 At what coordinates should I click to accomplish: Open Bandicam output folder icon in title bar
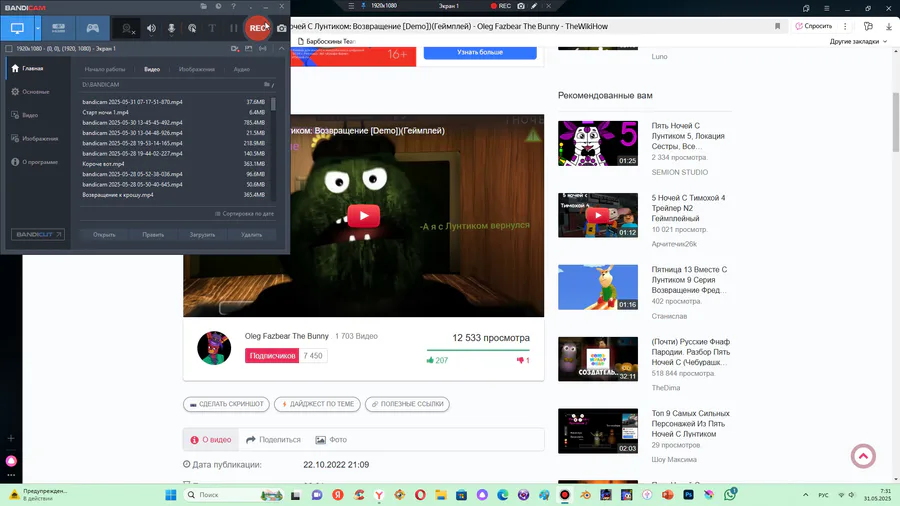point(204,6)
